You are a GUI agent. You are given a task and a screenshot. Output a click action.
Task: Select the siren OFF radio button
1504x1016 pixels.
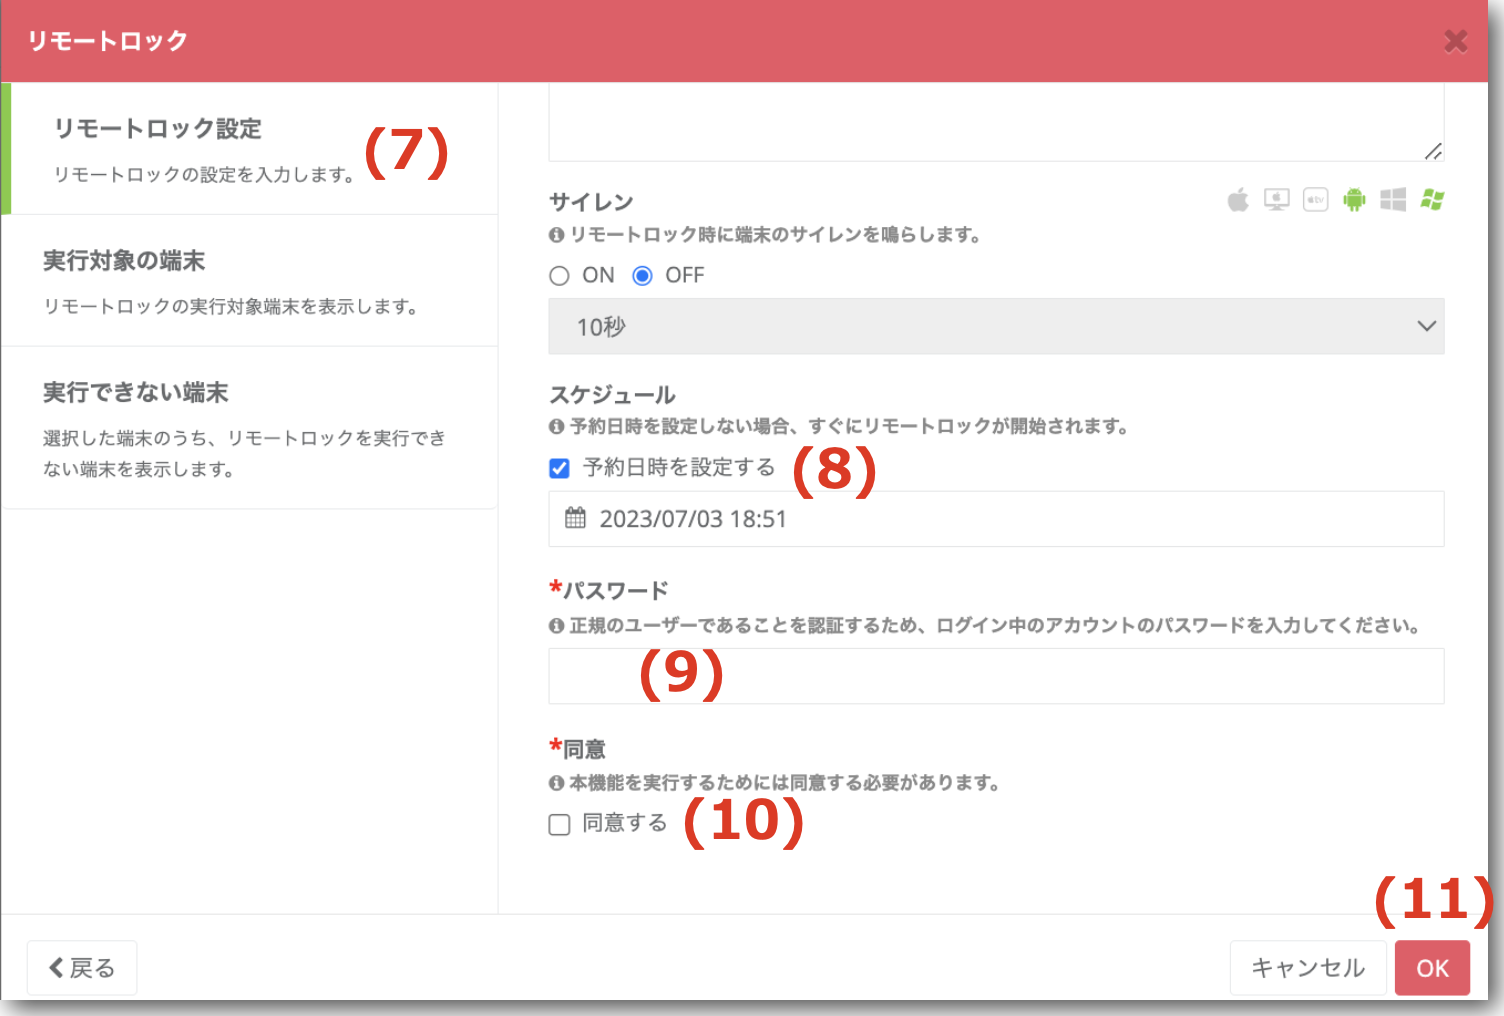[x=643, y=276]
